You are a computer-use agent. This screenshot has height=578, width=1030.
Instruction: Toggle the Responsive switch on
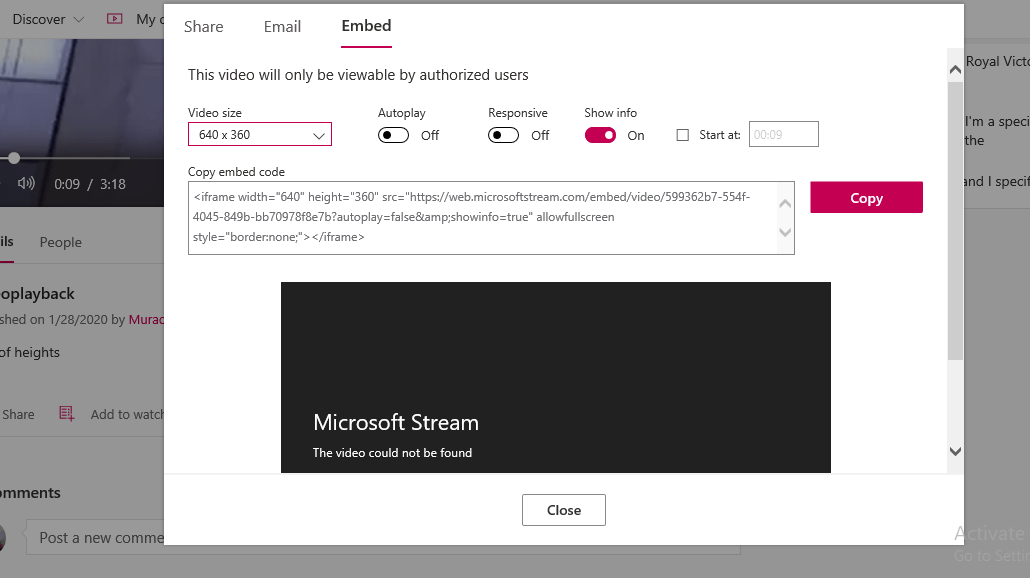503,134
